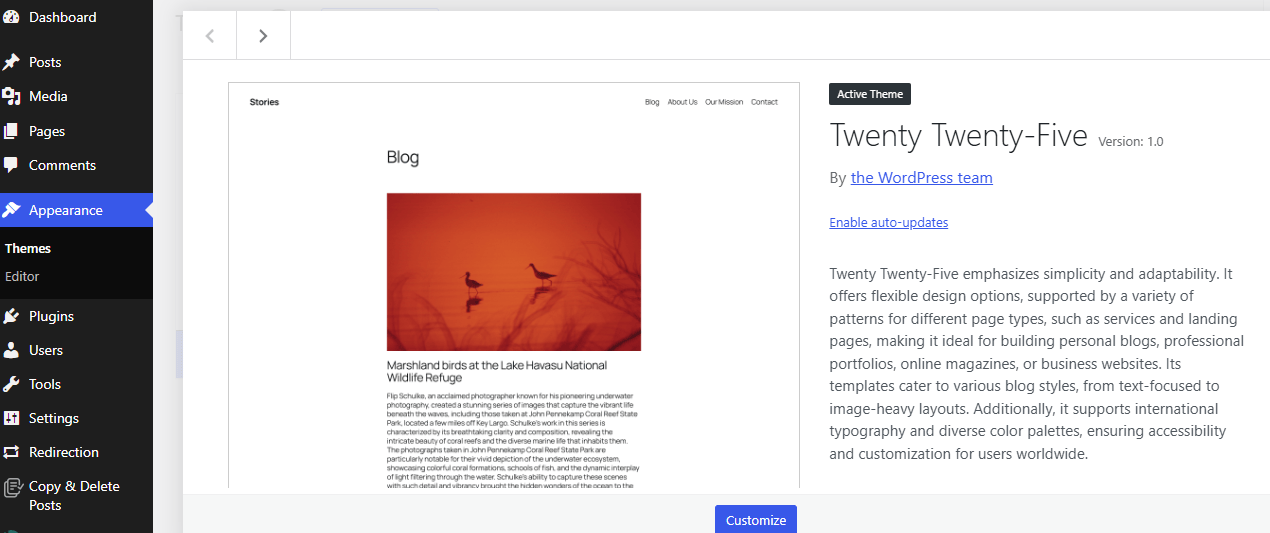Image resolution: width=1270 pixels, height=533 pixels.
Task: Show next theme with right chevron
Action: [263, 36]
